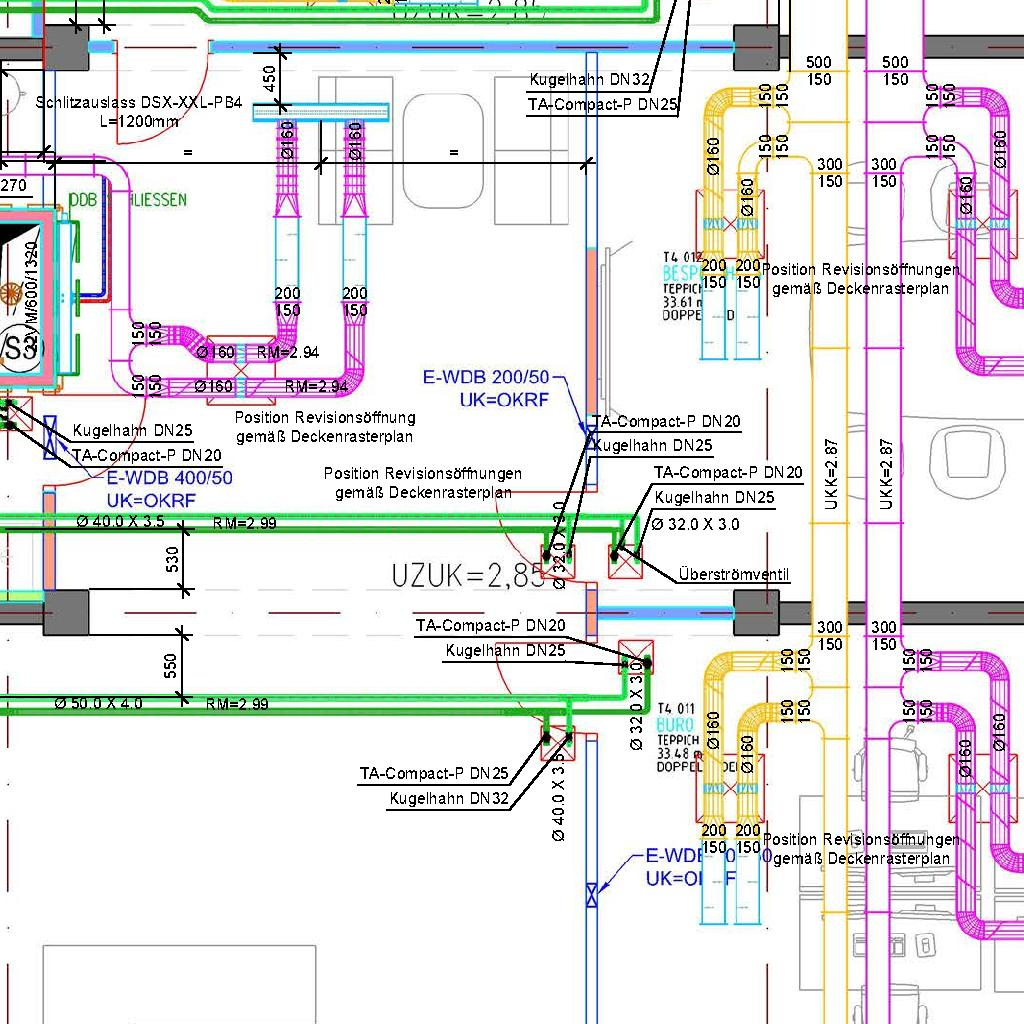Click the Schlitzauslass DSX-XXL-PB4 label
The width and height of the screenshot is (1024, 1024).
[x=139, y=102]
